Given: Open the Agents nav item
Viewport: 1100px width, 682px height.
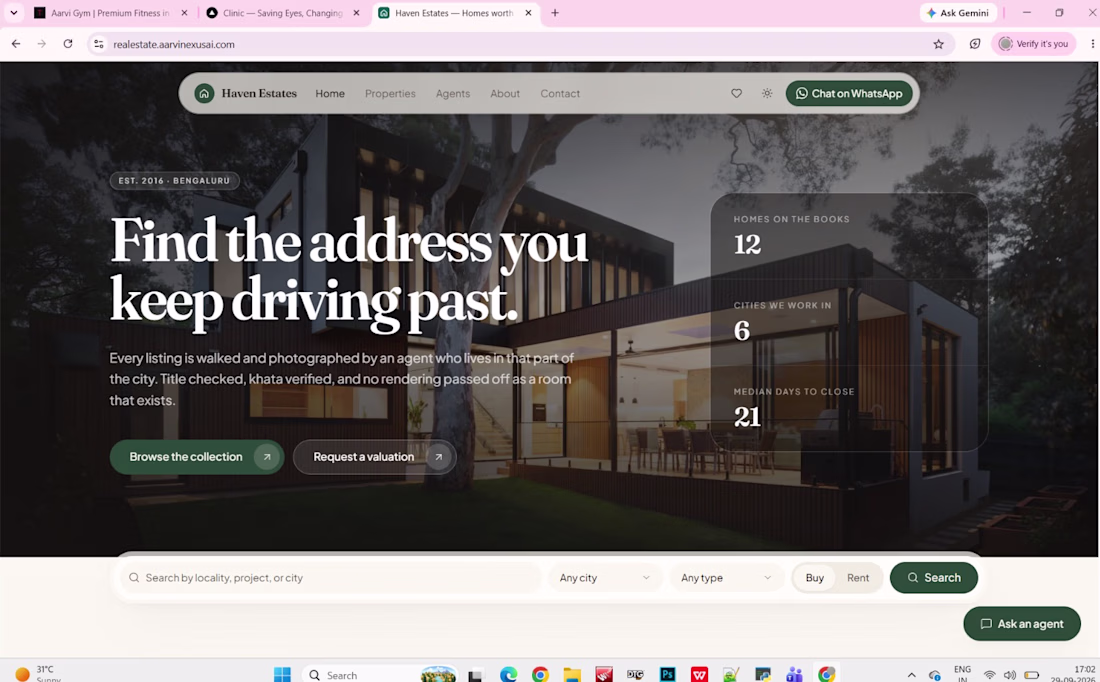Looking at the screenshot, I should pos(453,93).
